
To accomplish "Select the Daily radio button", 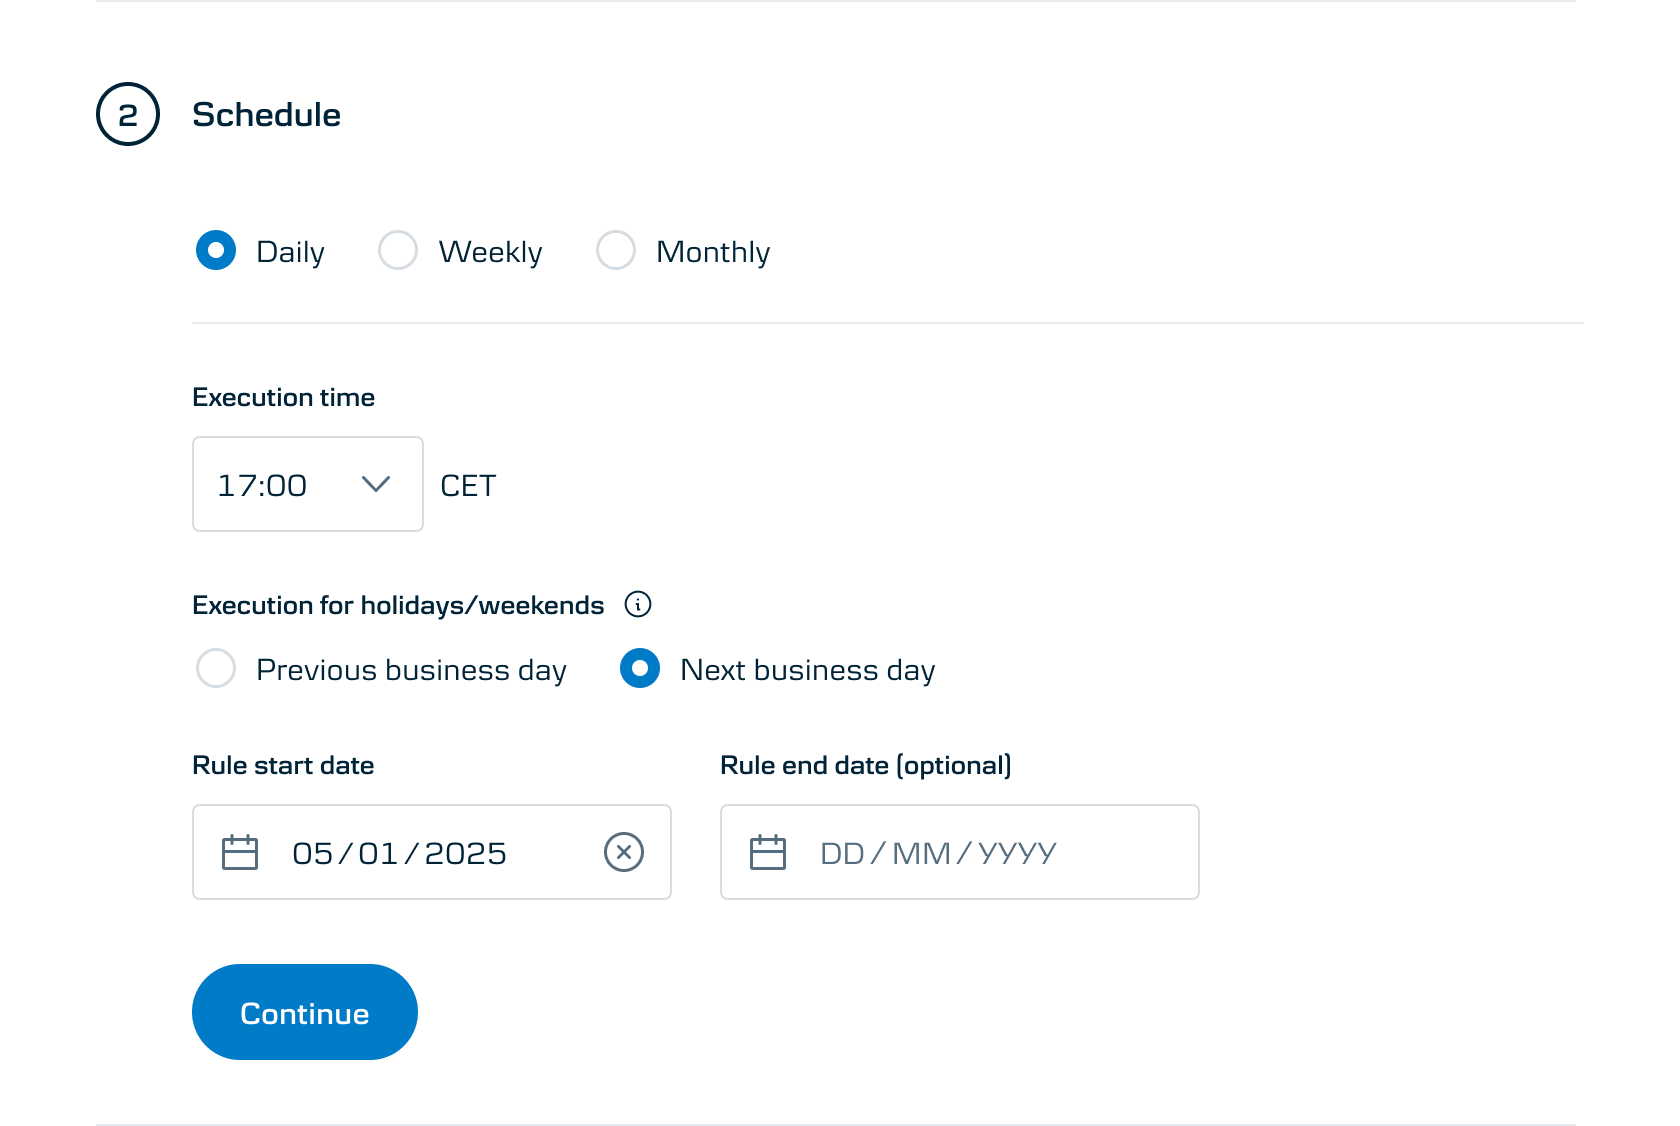I will click(x=216, y=251).
